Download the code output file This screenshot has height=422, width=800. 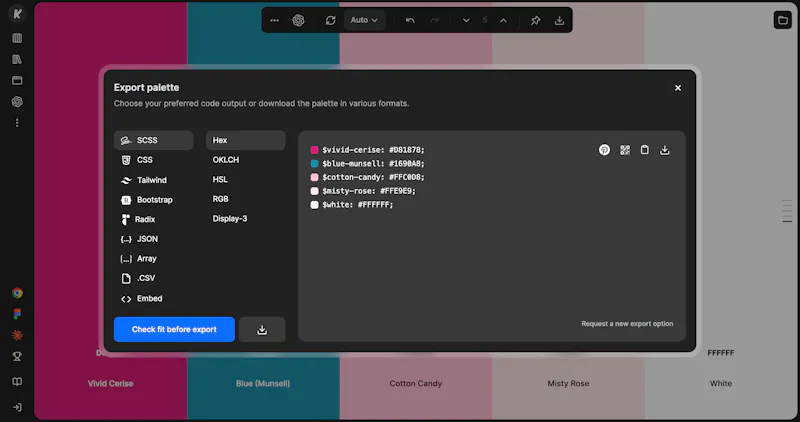(664, 150)
